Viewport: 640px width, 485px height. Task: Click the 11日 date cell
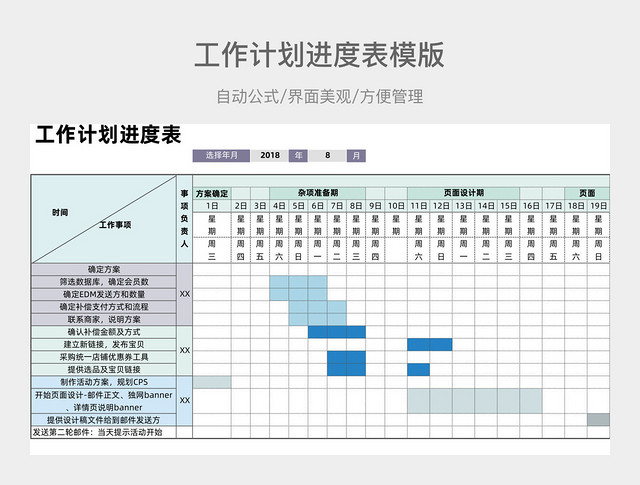pos(418,206)
